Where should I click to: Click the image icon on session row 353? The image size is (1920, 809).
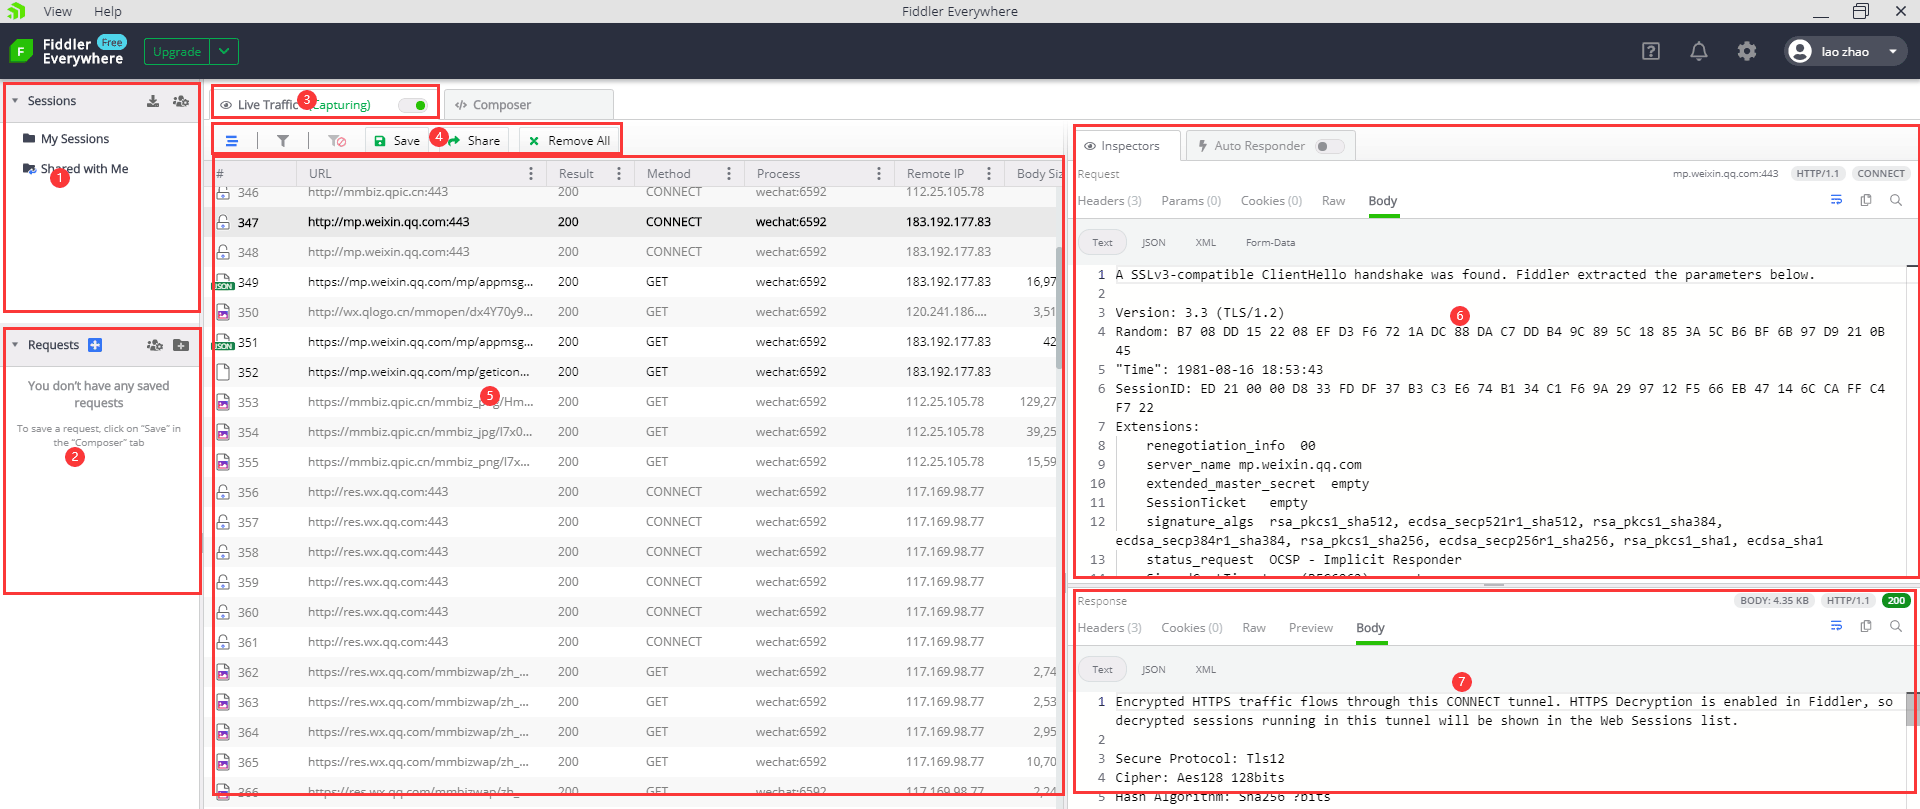[223, 402]
